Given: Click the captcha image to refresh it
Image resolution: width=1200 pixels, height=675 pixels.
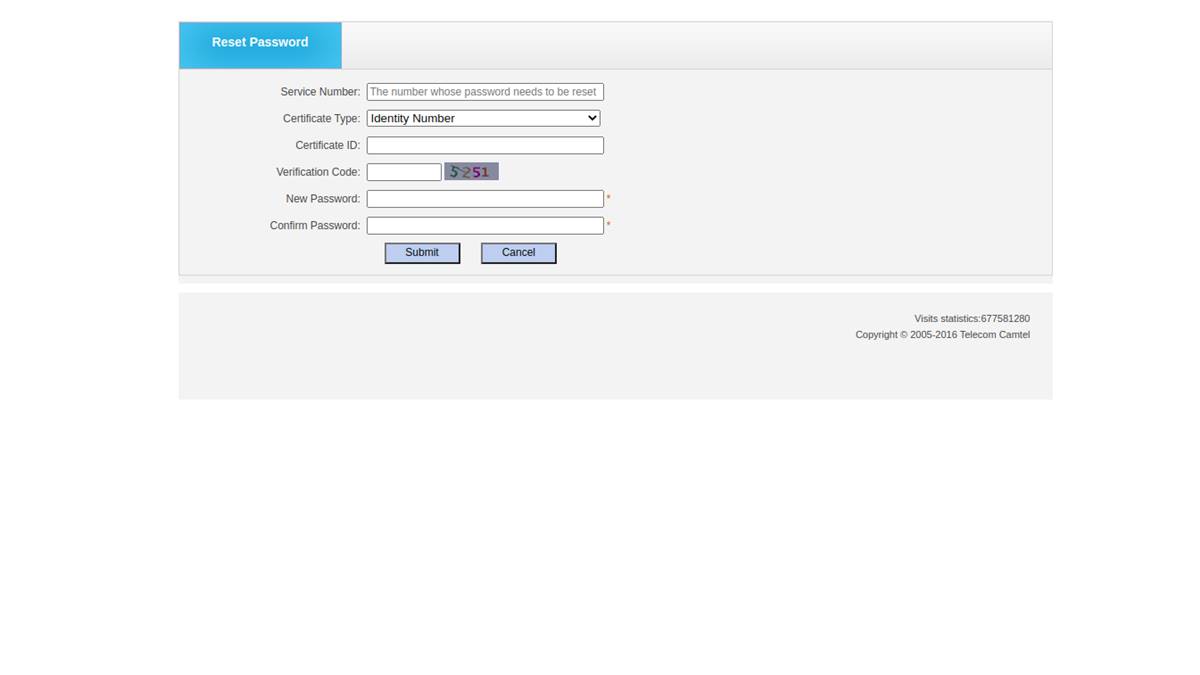Looking at the screenshot, I should 471,171.
